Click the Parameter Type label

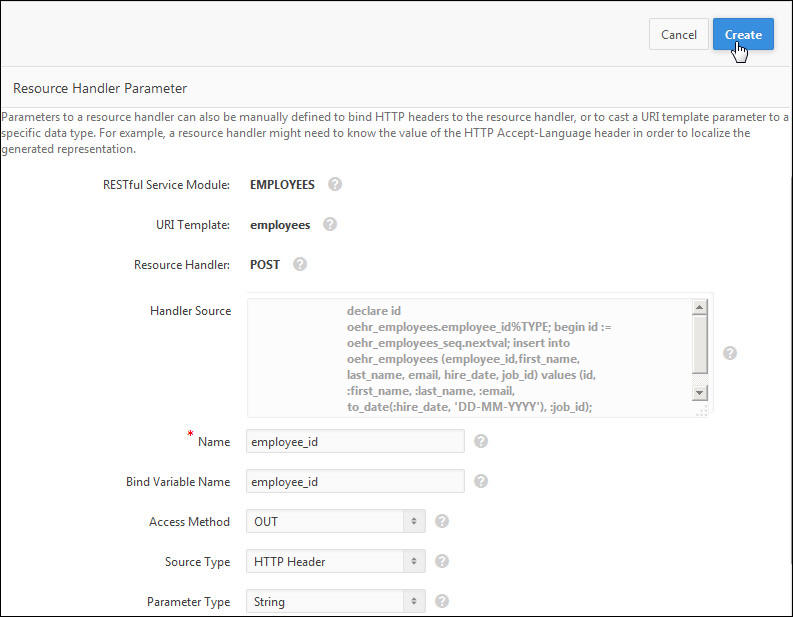click(189, 602)
